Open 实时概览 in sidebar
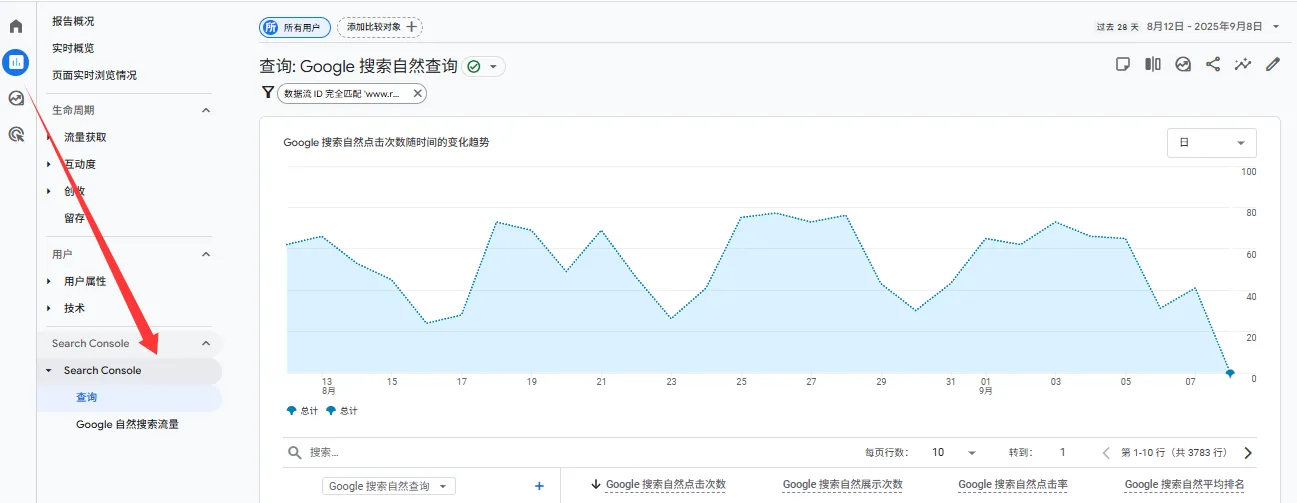 [73, 48]
